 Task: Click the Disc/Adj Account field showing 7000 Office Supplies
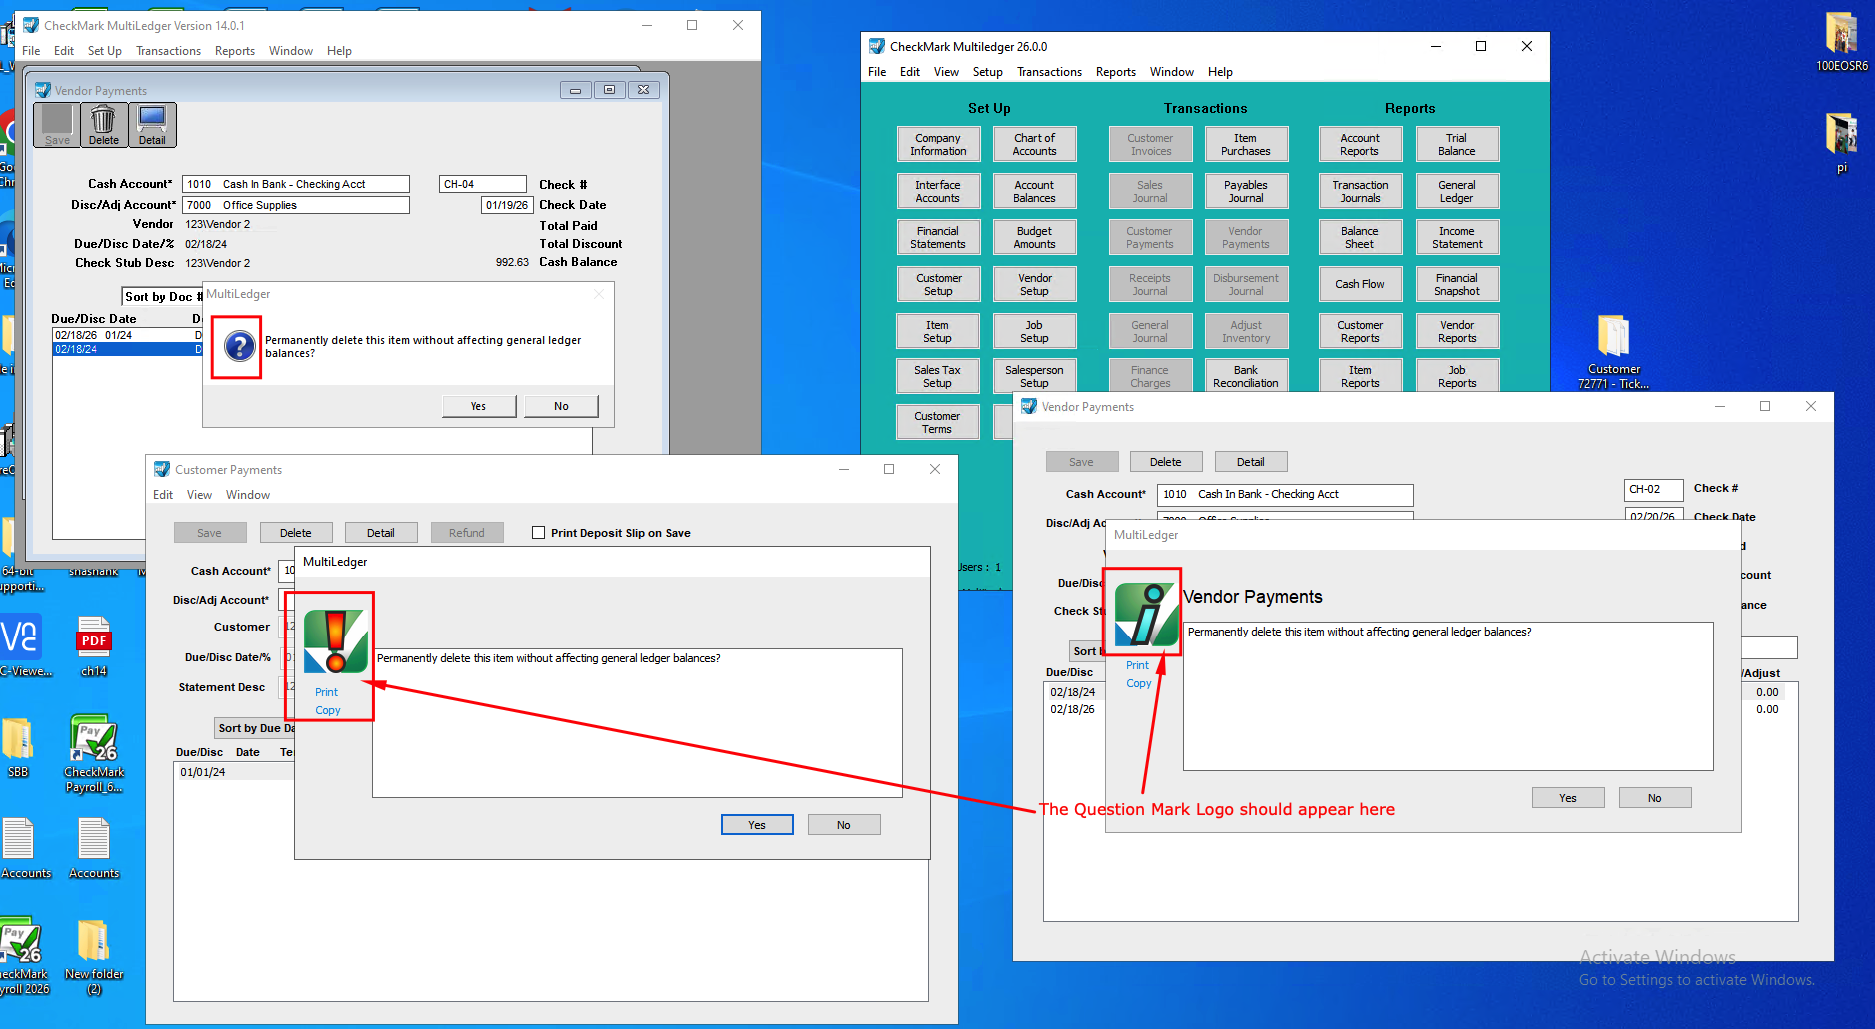pyautogui.click(x=296, y=205)
